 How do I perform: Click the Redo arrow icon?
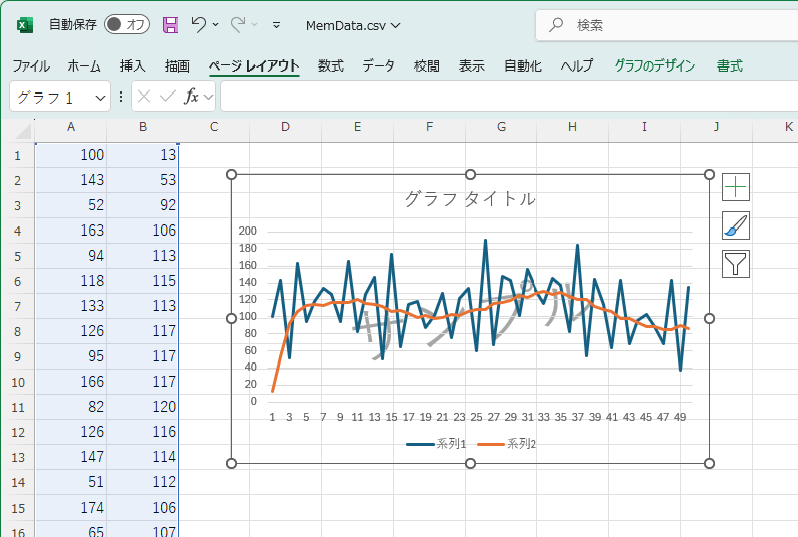point(238,24)
